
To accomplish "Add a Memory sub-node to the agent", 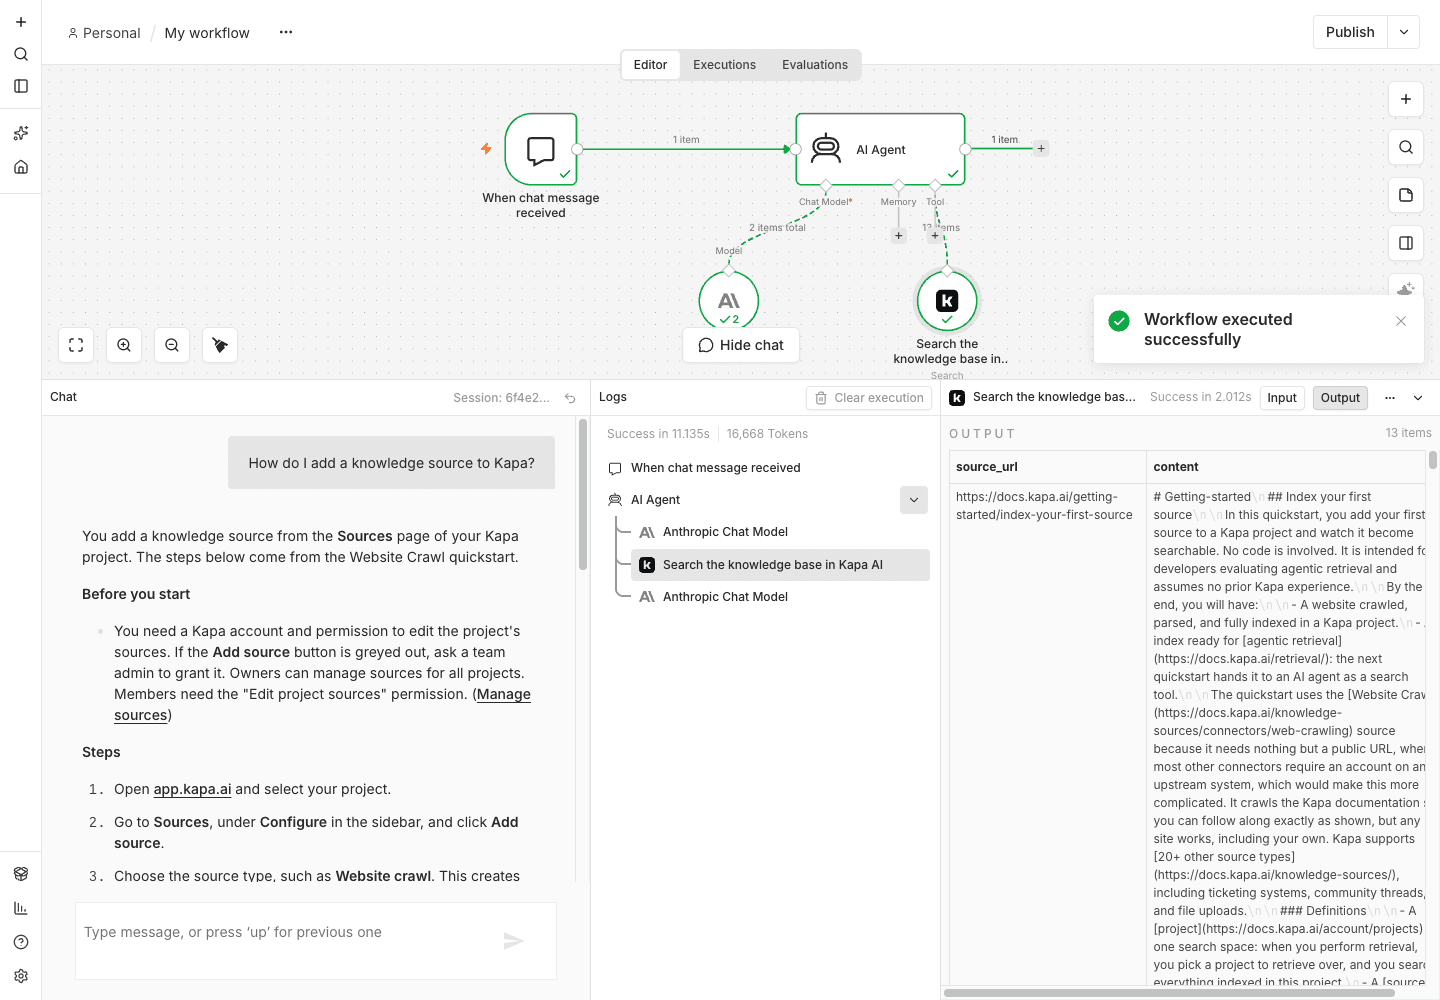I will coord(899,236).
